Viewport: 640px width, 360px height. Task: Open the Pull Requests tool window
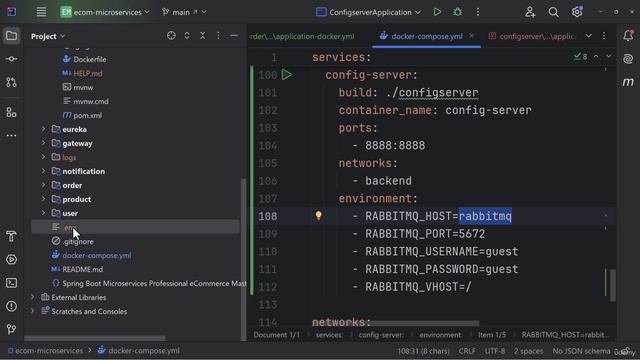coord(11,82)
